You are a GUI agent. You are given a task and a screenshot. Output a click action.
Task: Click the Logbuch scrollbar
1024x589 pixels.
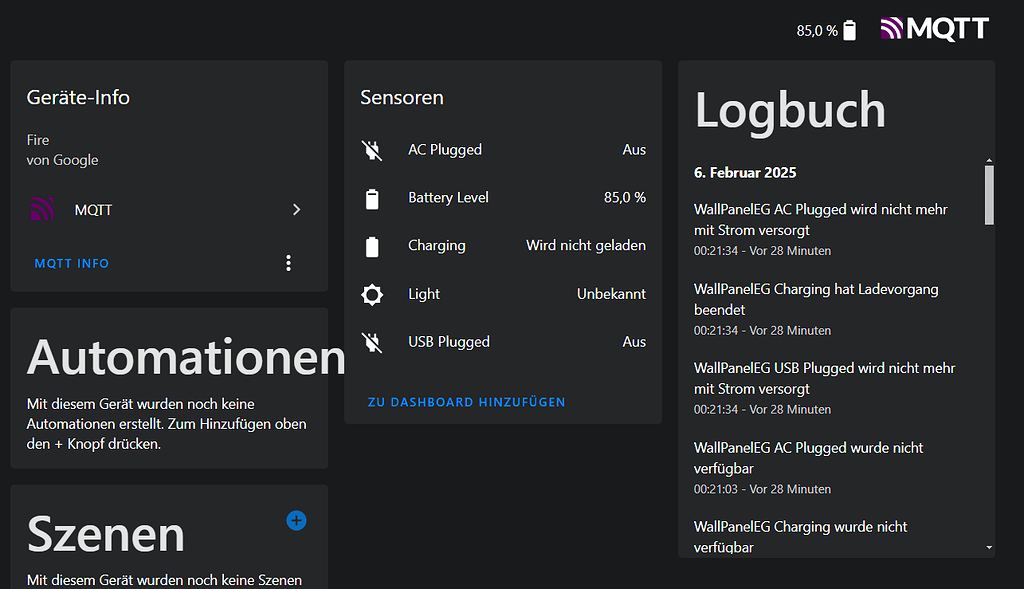pyautogui.click(x=989, y=195)
